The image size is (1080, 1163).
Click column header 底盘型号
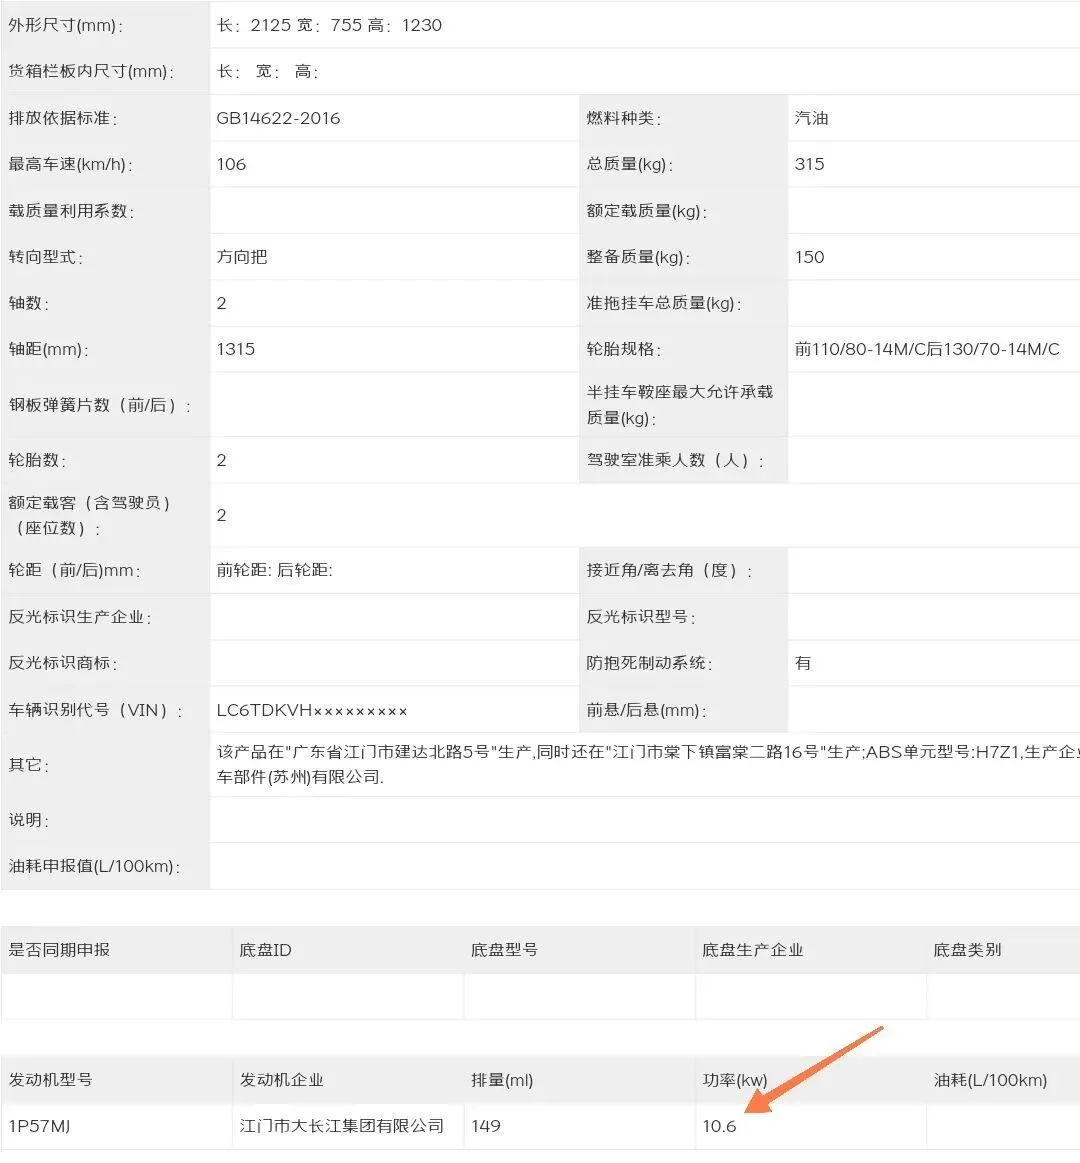coord(504,950)
